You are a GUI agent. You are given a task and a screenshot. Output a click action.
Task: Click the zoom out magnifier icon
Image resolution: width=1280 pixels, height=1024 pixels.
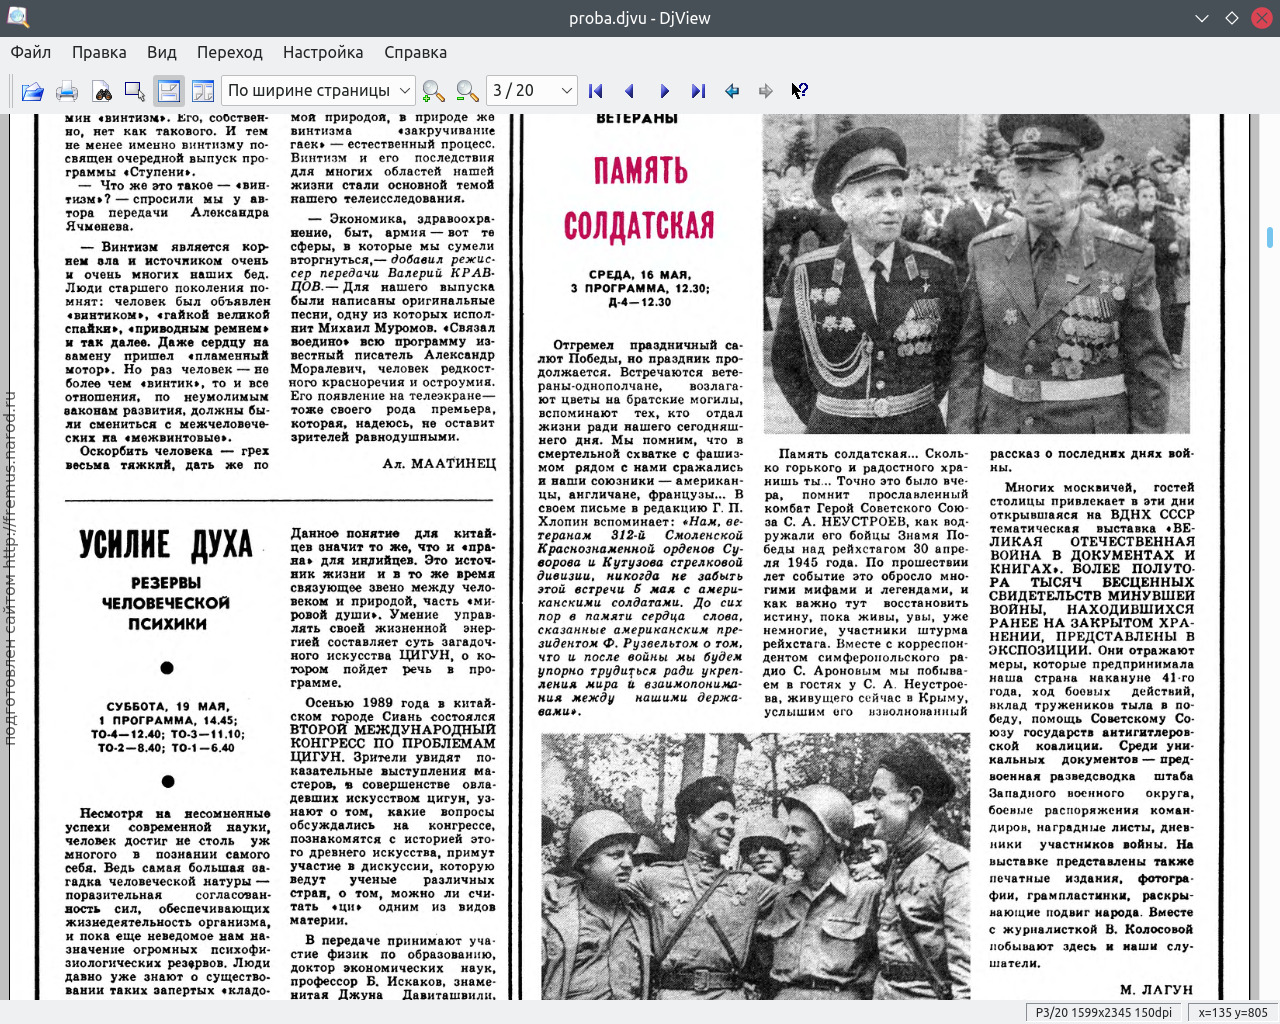point(467,91)
